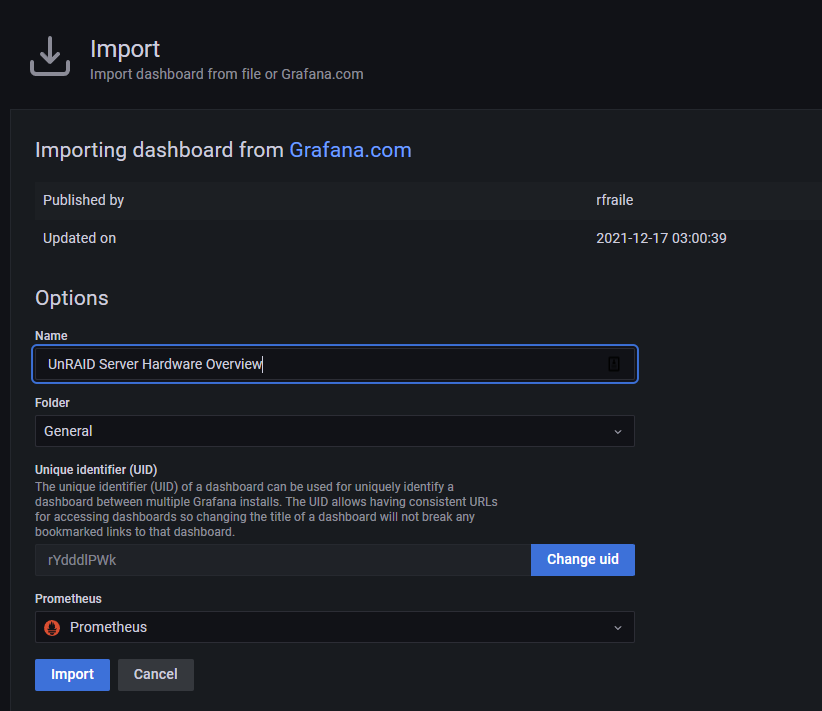The width and height of the screenshot is (822, 711).
Task: Click the Change uid button
Action: click(x=582, y=559)
